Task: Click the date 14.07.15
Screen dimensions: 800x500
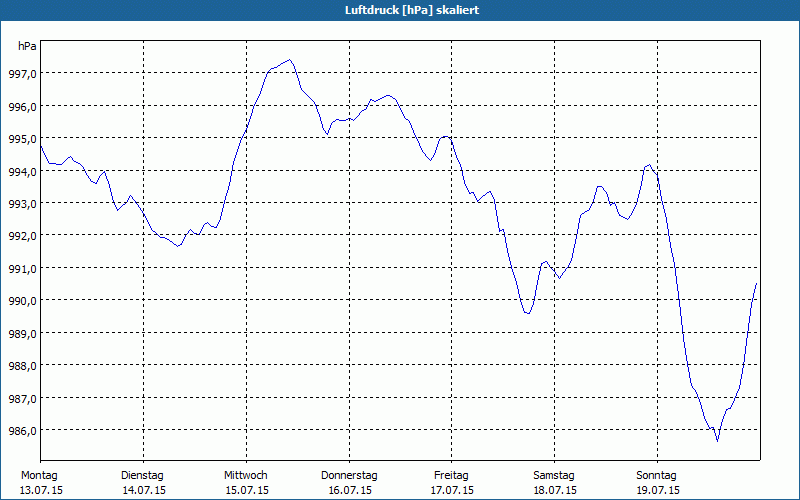Action: [x=144, y=490]
